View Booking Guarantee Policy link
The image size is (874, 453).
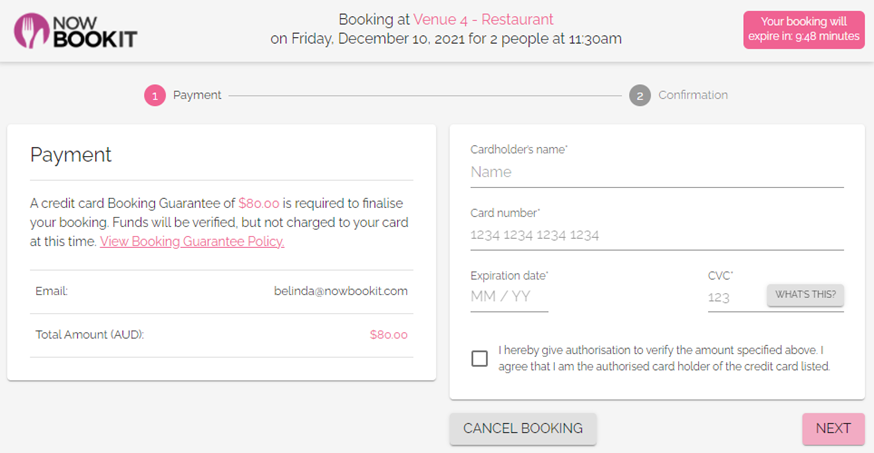coord(192,241)
